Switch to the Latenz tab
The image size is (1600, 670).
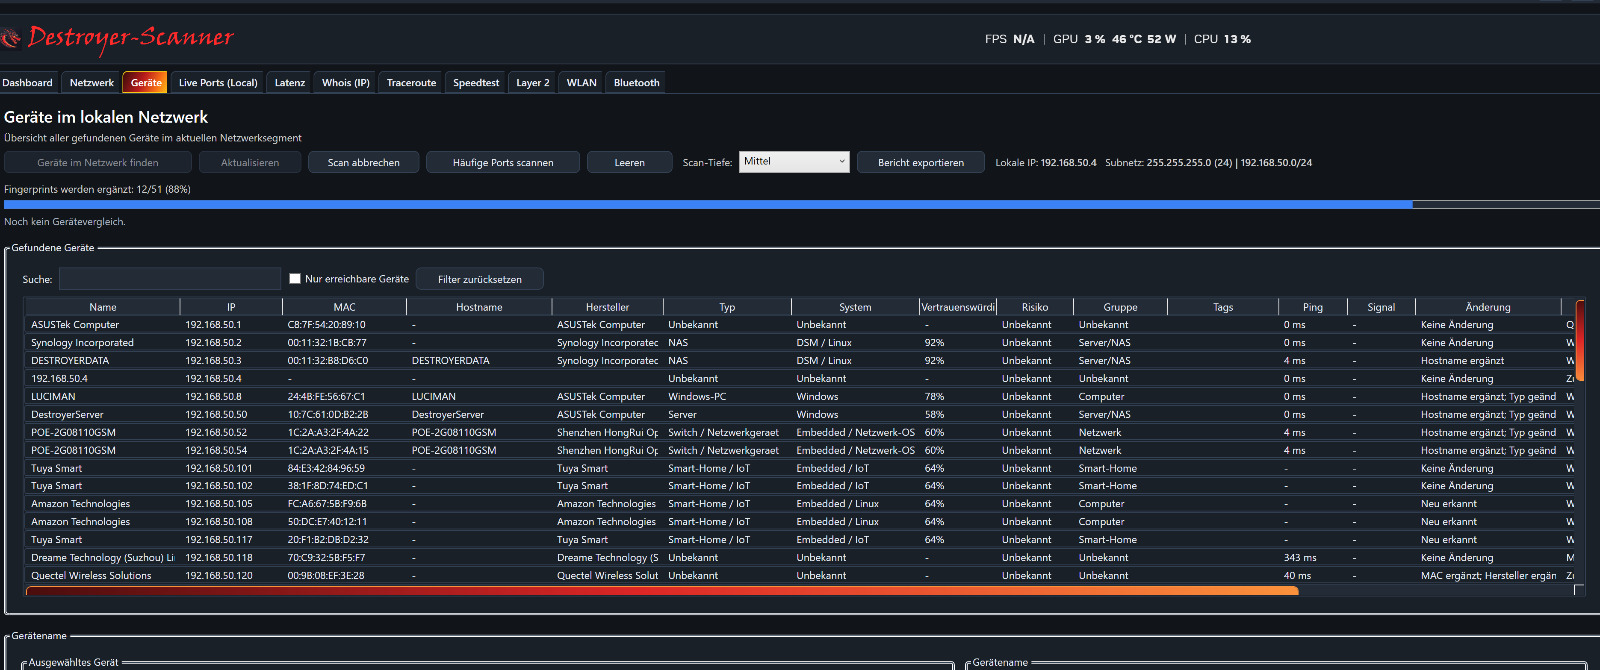point(290,83)
